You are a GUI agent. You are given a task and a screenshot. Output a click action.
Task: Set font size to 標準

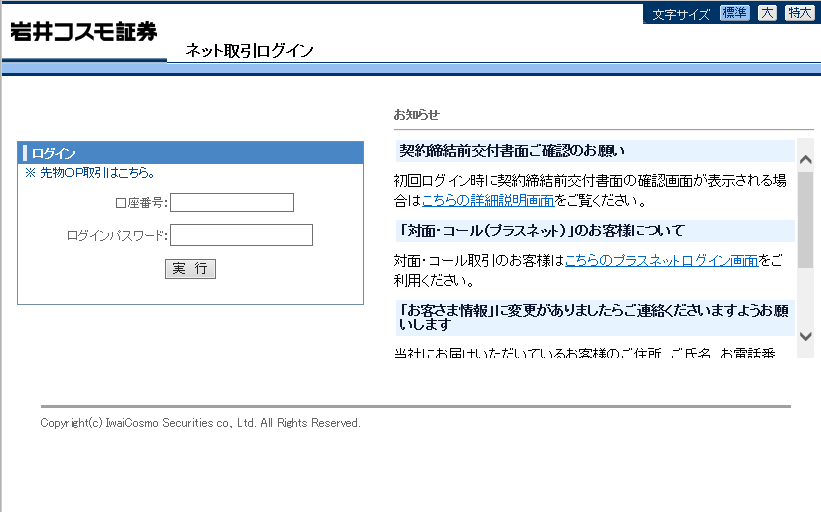coord(735,13)
